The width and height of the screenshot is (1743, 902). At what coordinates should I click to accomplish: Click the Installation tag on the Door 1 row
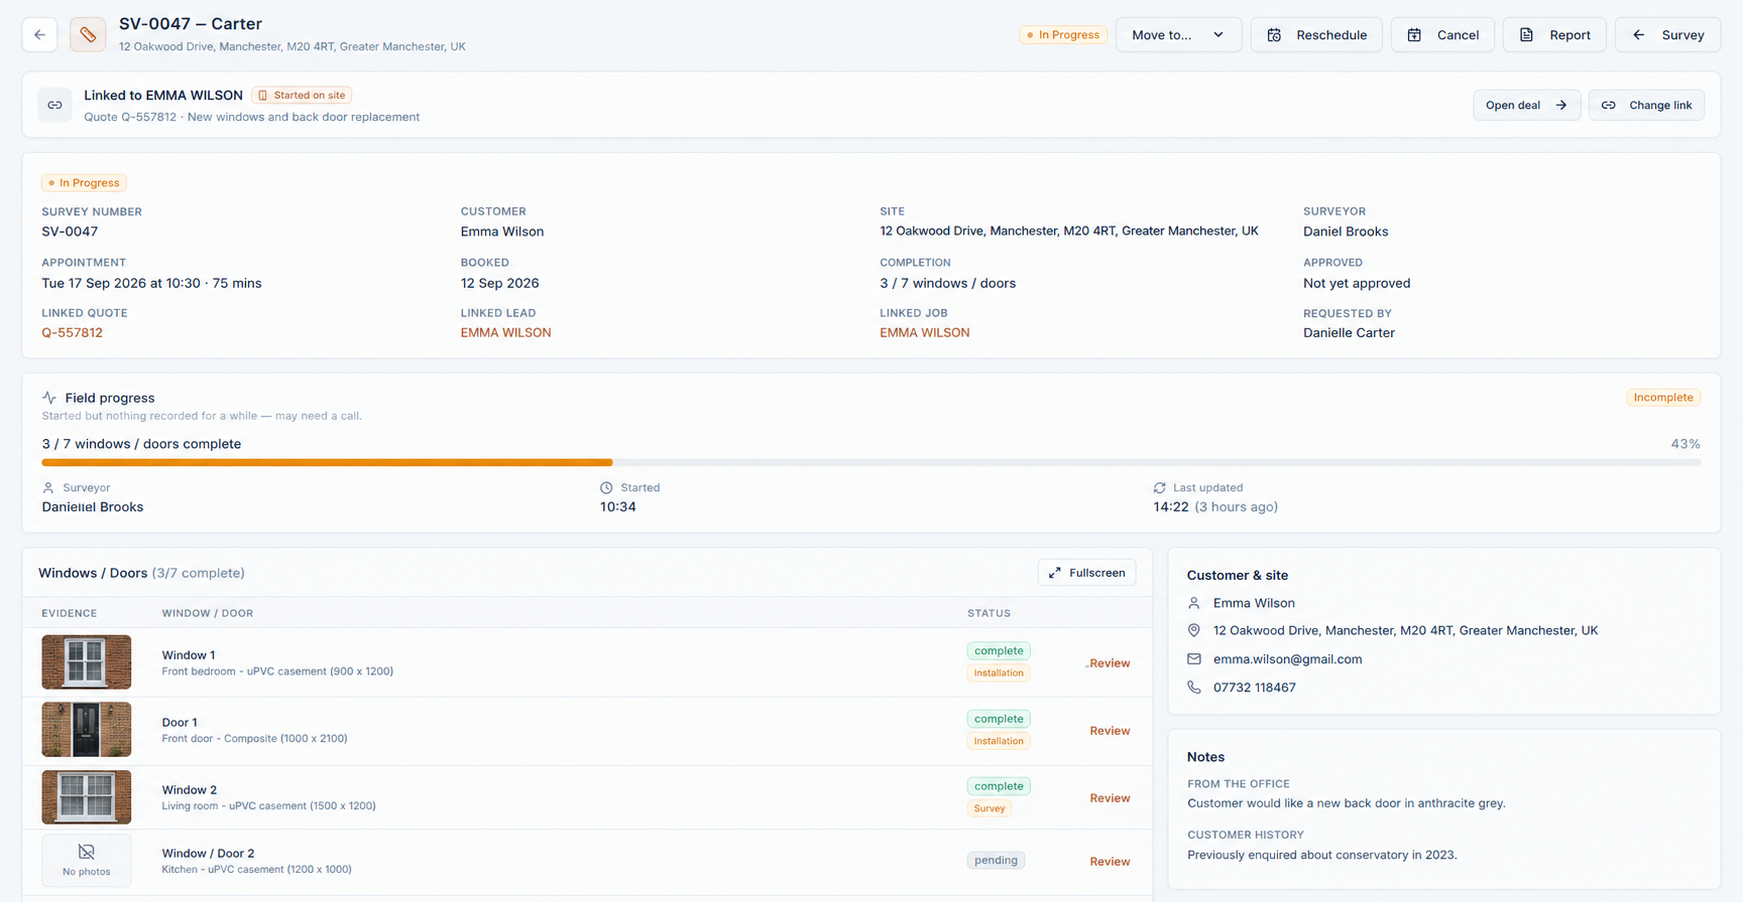[998, 741]
